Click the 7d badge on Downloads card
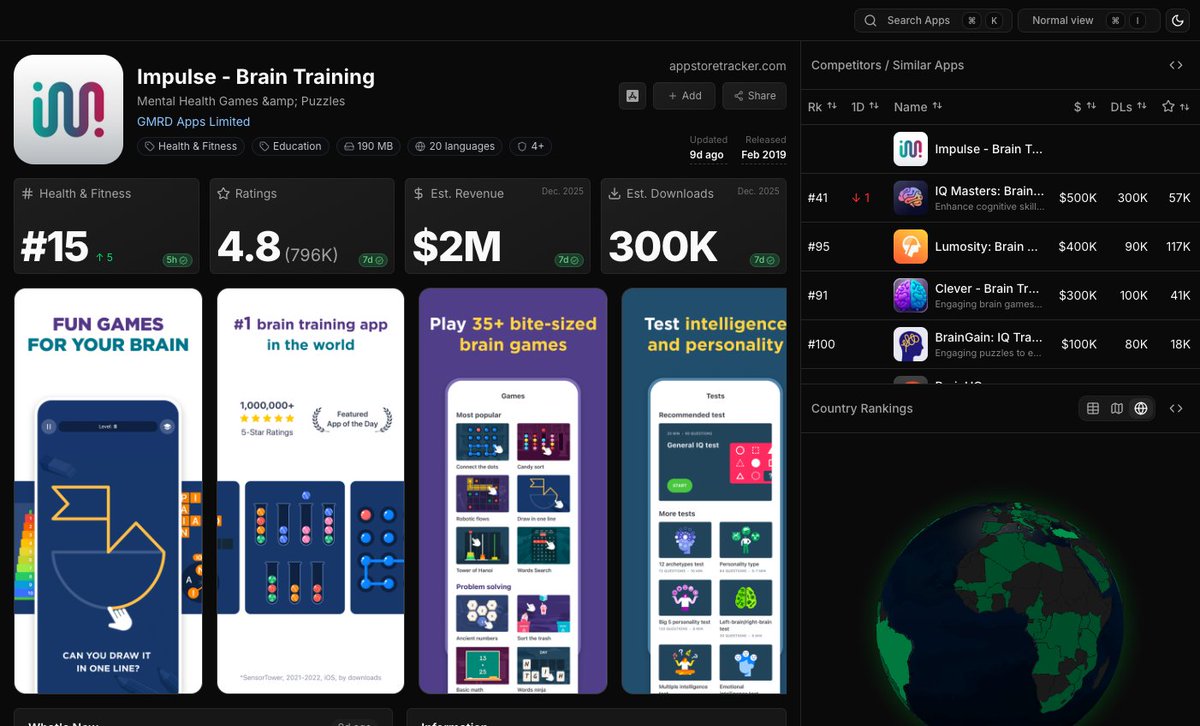The image size is (1200, 726). 764,260
